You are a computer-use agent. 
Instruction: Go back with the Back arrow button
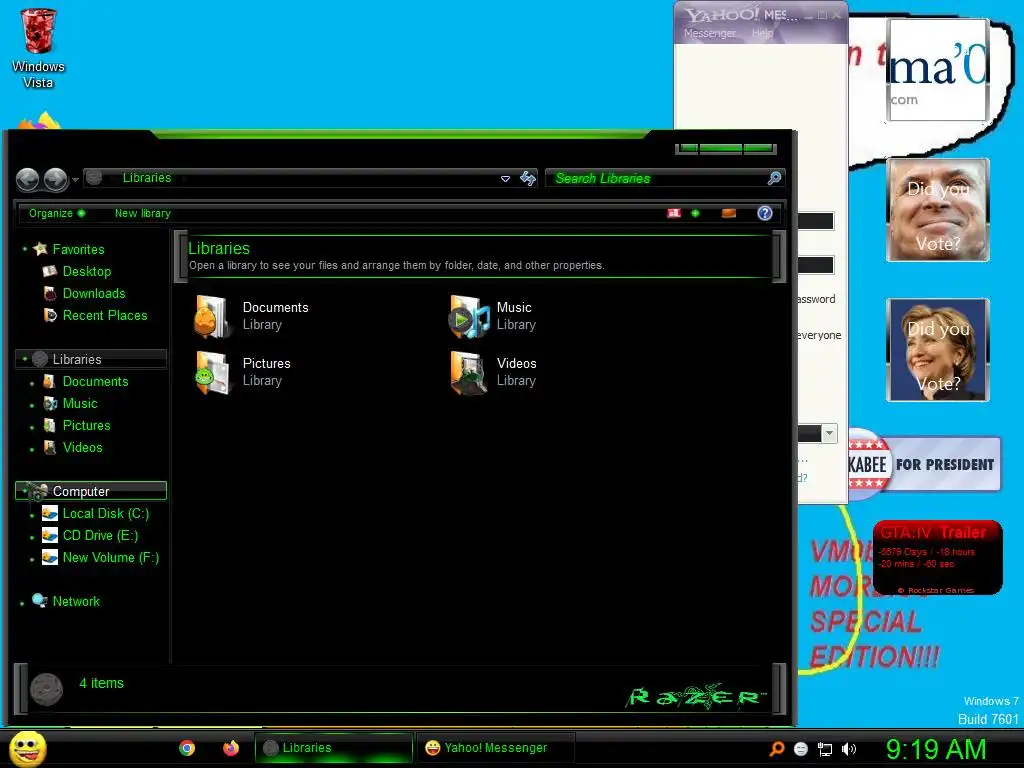27,180
